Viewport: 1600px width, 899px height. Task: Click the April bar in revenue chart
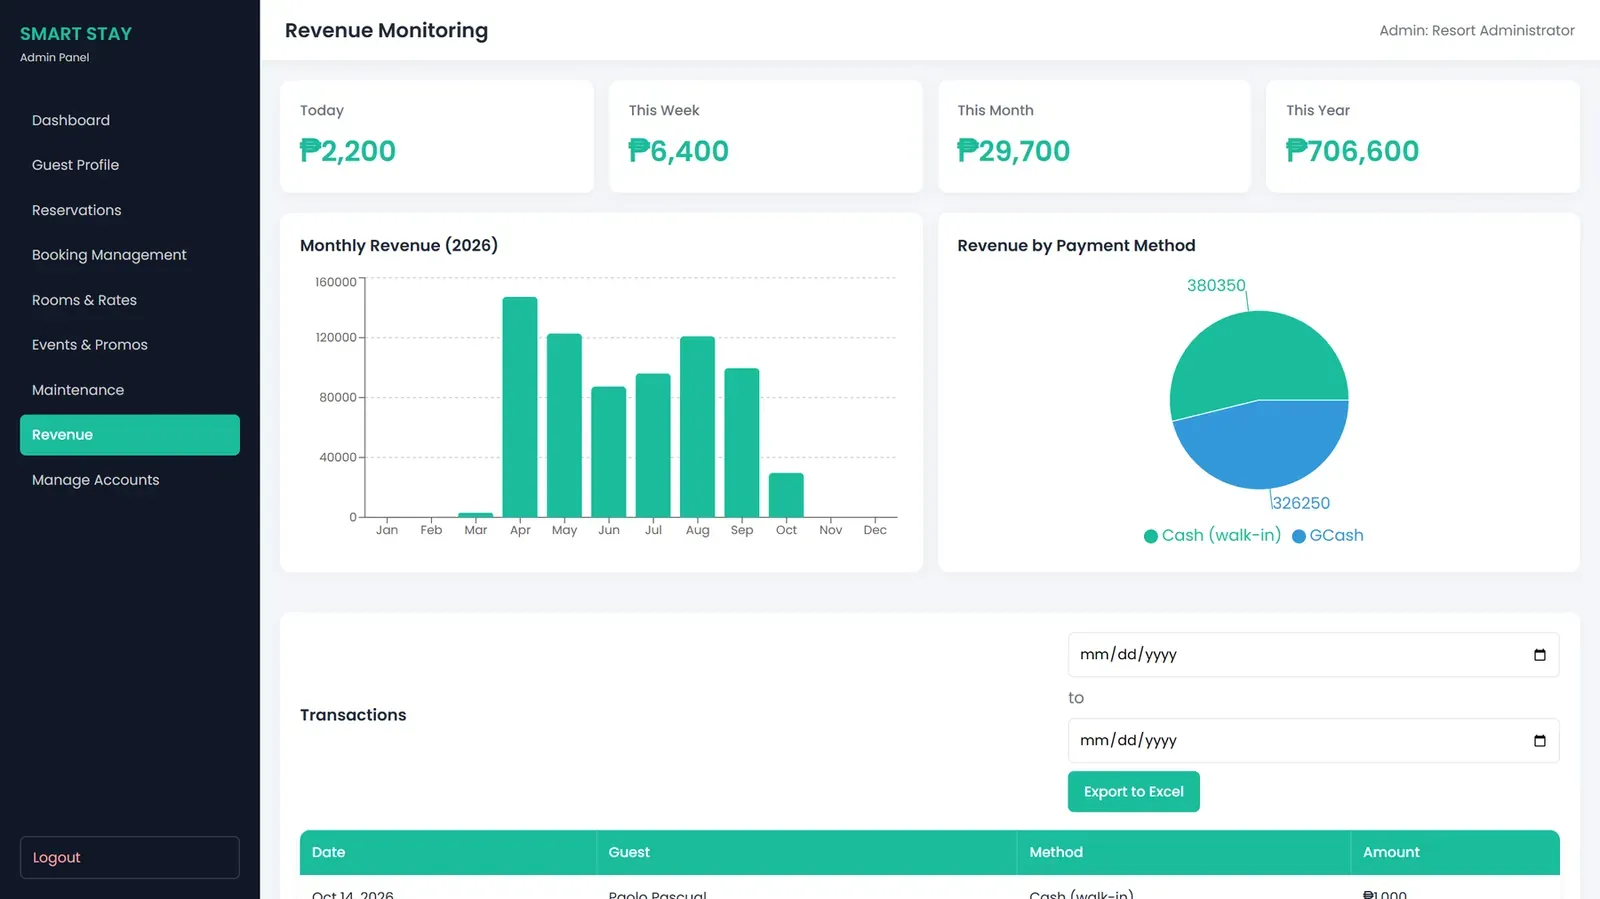(520, 407)
